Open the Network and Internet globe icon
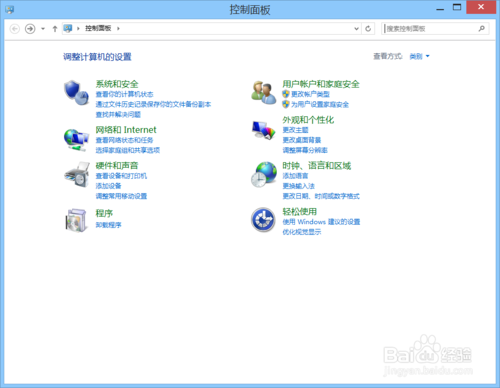The height and width of the screenshot is (388, 500). (x=77, y=140)
